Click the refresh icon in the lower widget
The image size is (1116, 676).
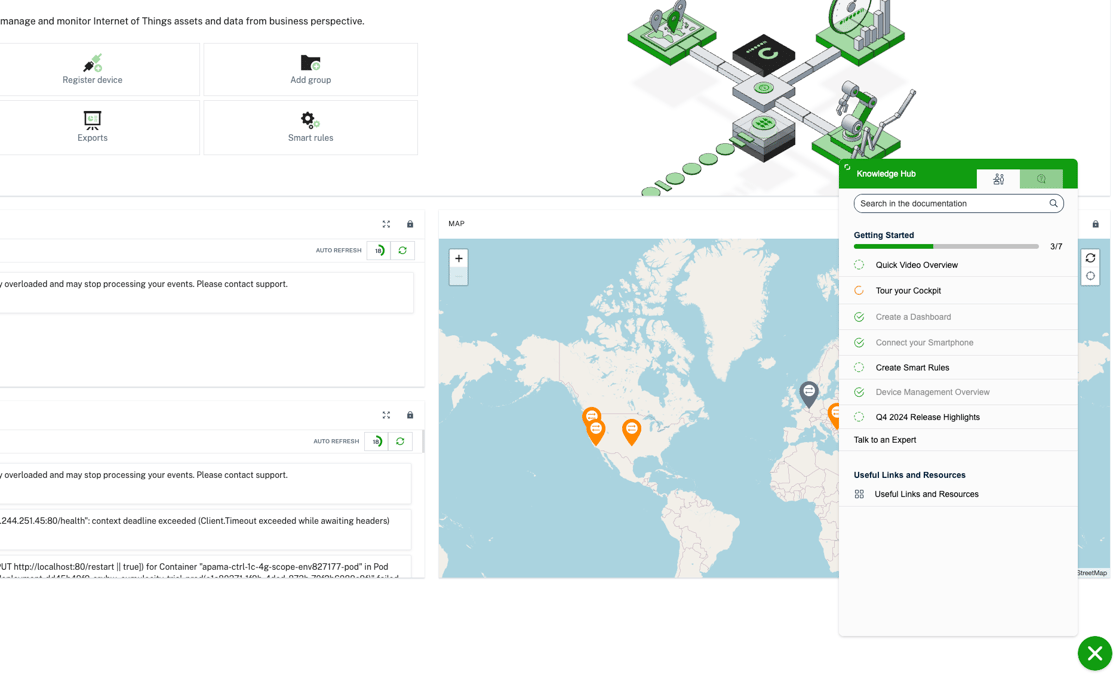click(400, 441)
